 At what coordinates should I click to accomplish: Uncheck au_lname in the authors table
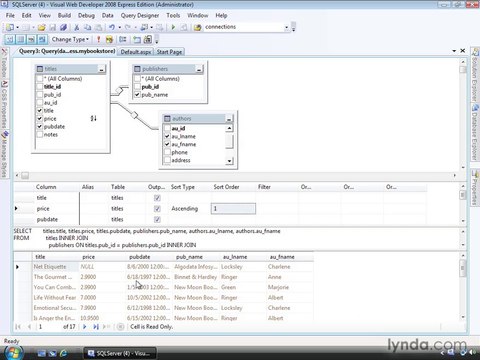click(x=167, y=136)
